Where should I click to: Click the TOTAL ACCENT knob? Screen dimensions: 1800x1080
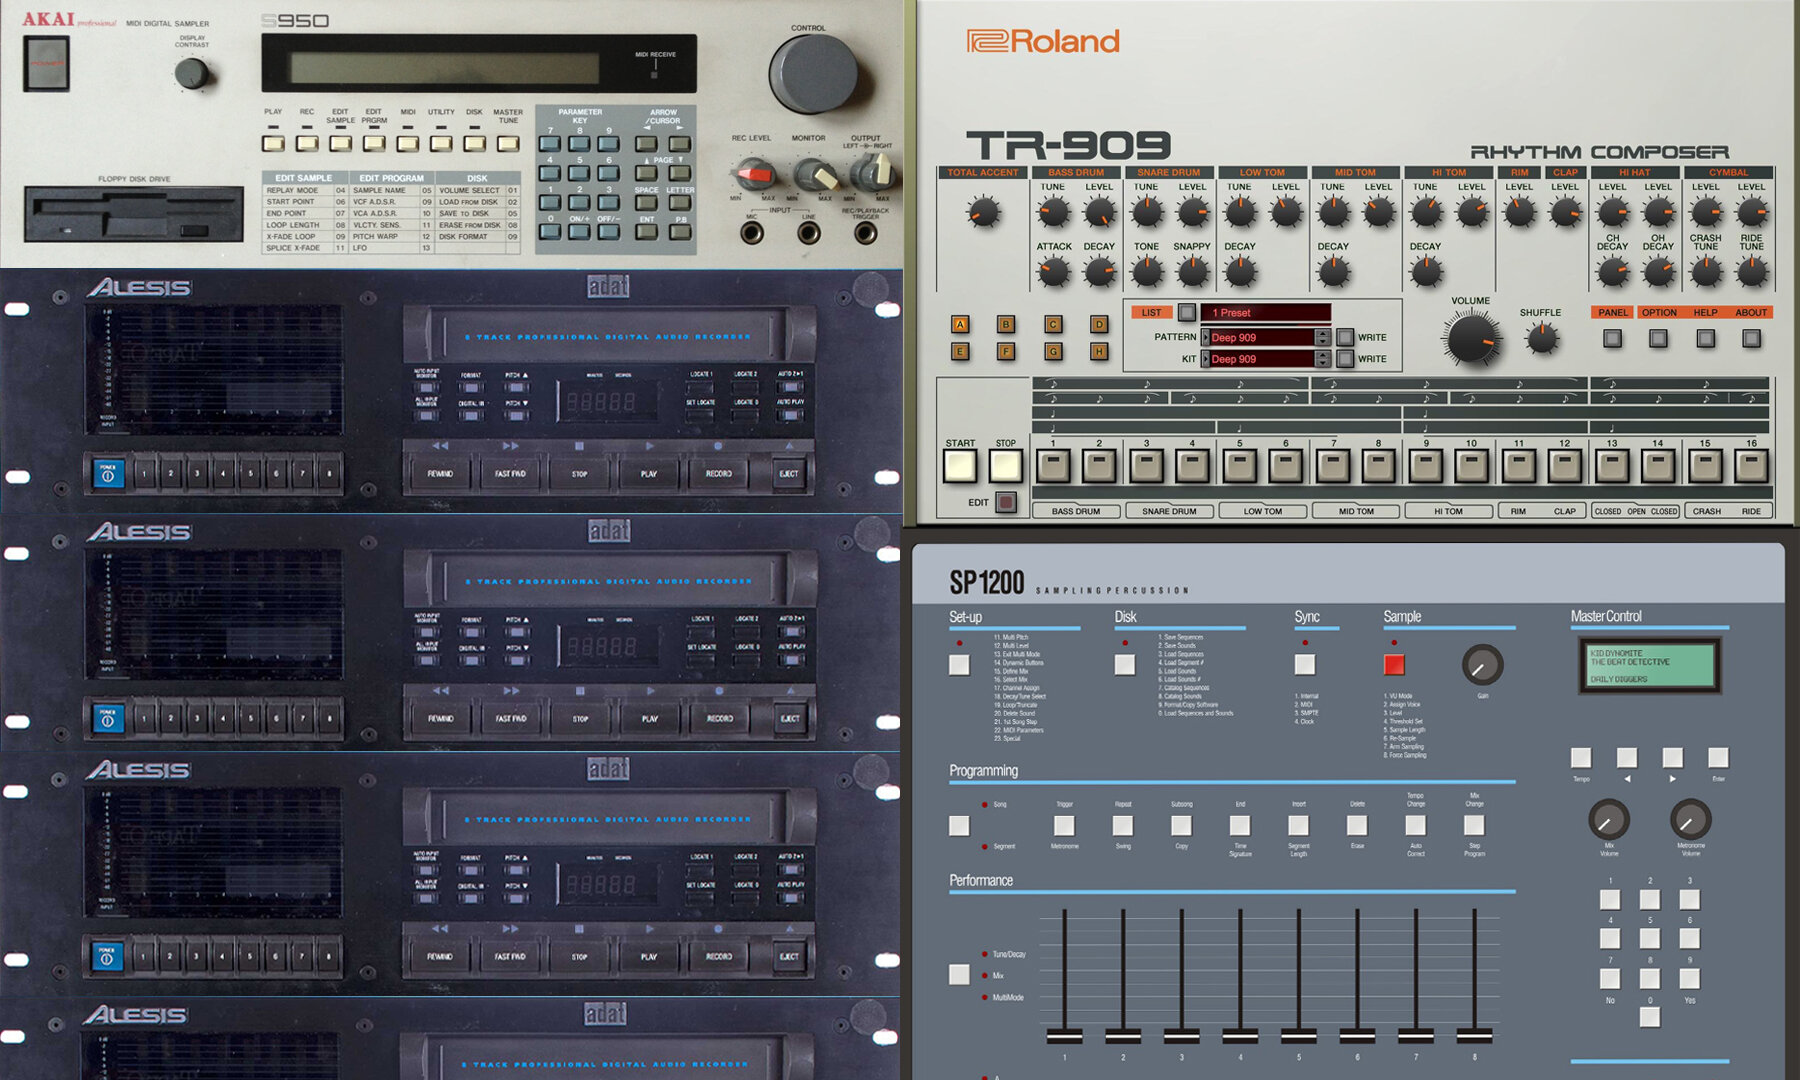[984, 211]
